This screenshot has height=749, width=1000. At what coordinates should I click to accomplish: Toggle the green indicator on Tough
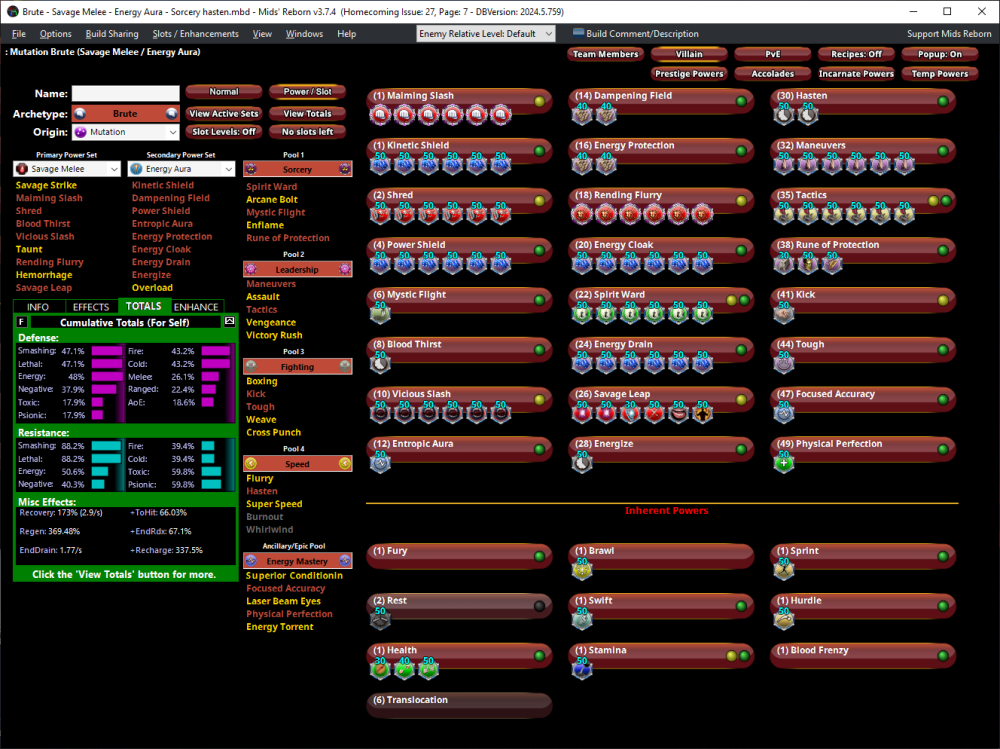tap(943, 350)
